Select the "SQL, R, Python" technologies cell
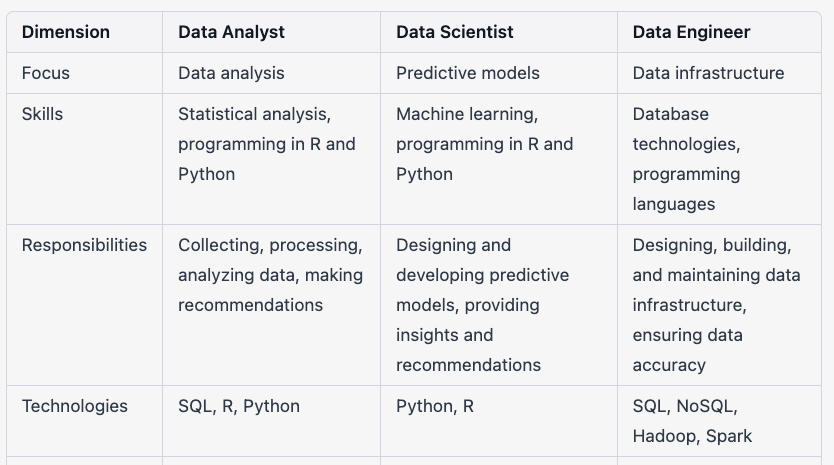The height and width of the screenshot is (465, 834). coord(239,406)
